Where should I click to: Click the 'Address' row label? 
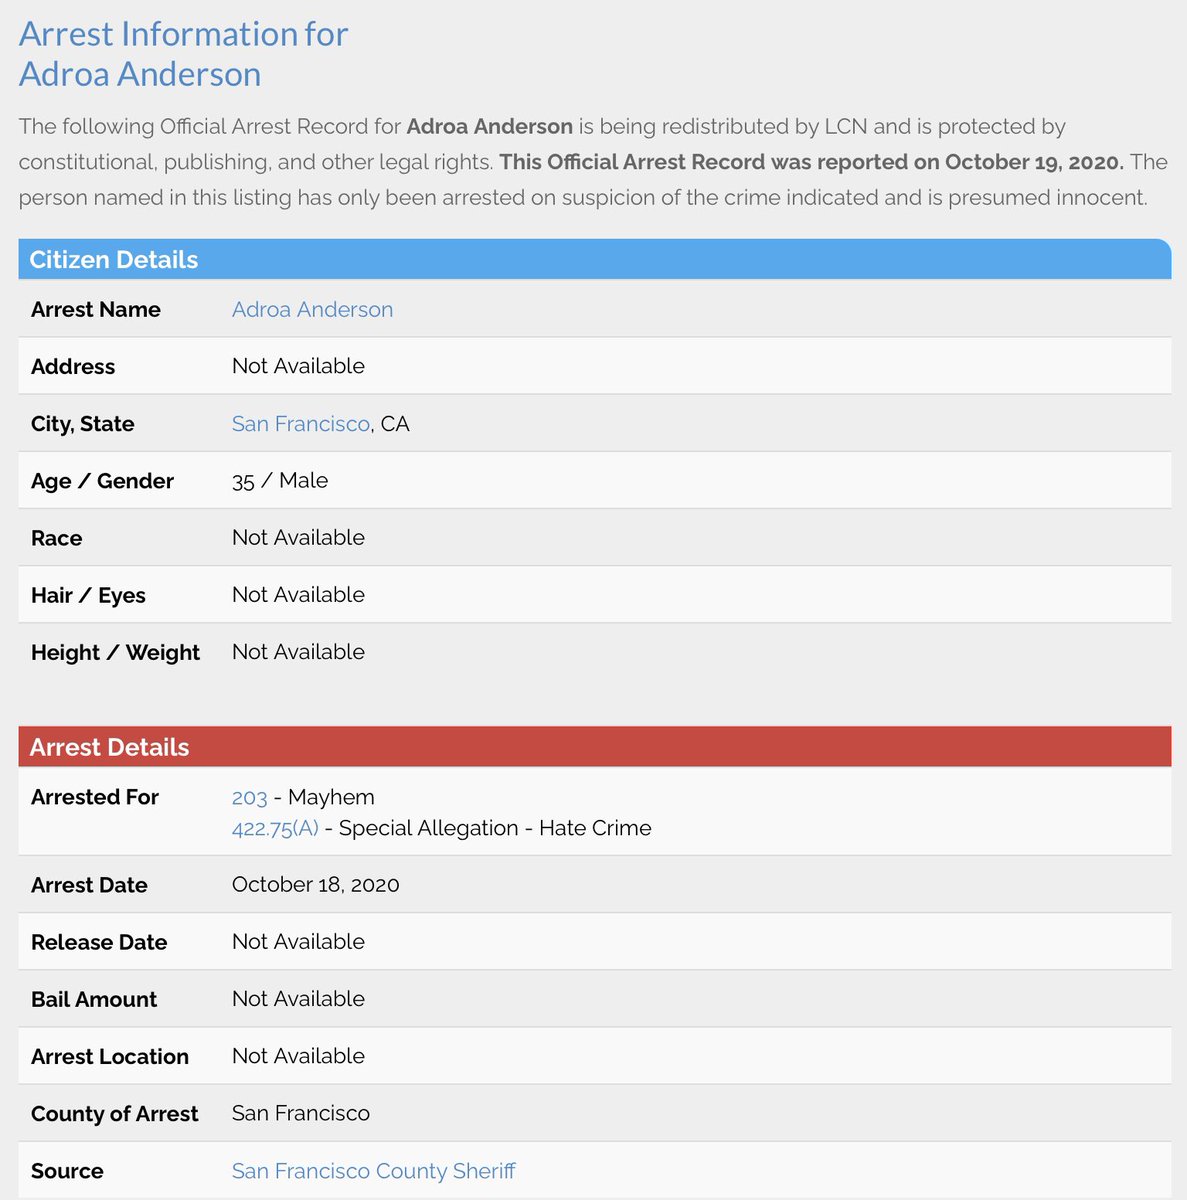73,367
